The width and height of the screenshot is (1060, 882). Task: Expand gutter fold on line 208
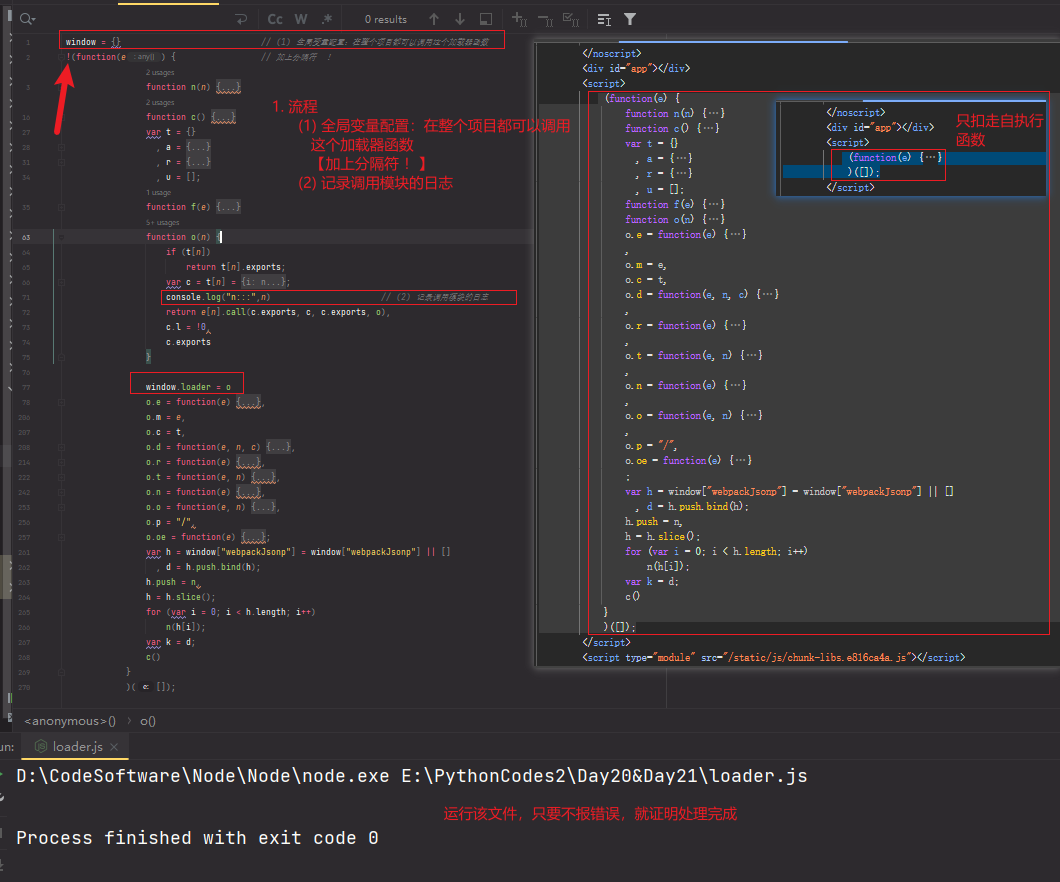[x=61, y=447]
